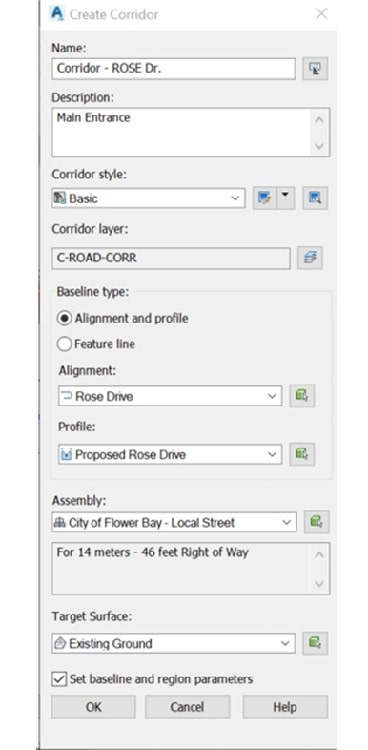
Task: Click the pick assembly from drawing icon
Action: pyautogui.click(x=316, y=522)
